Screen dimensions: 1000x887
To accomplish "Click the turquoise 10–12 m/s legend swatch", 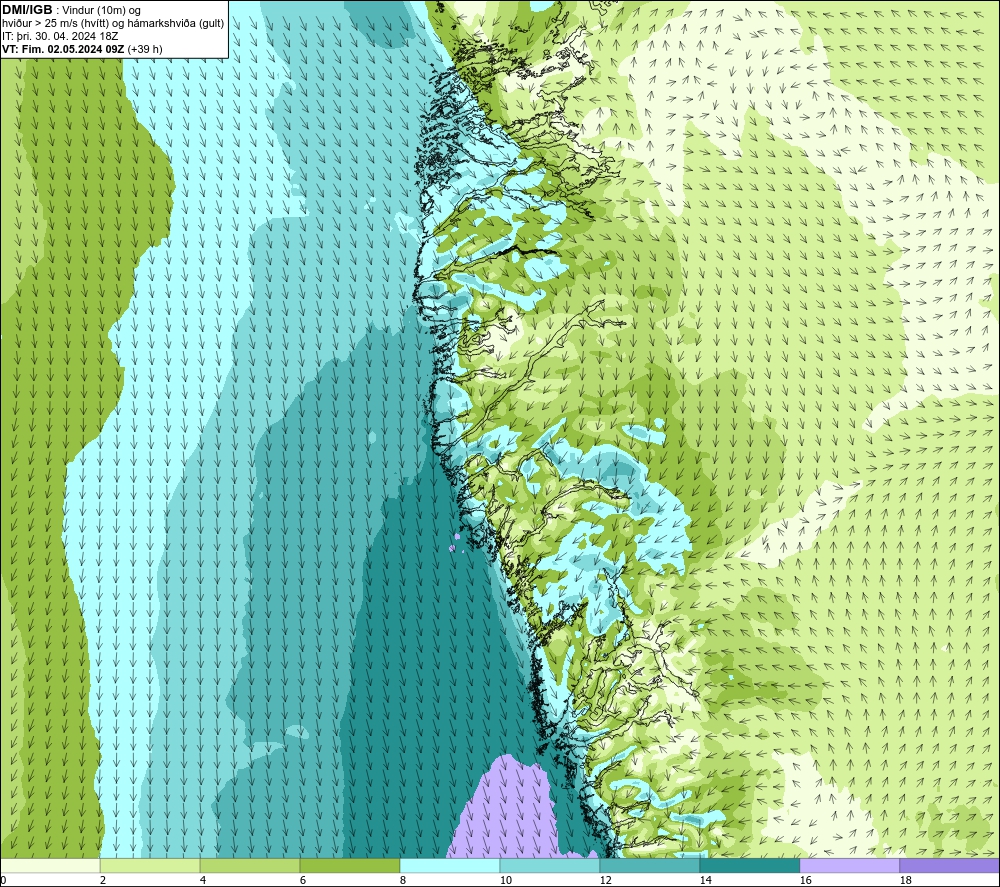I will click(550, 865).
